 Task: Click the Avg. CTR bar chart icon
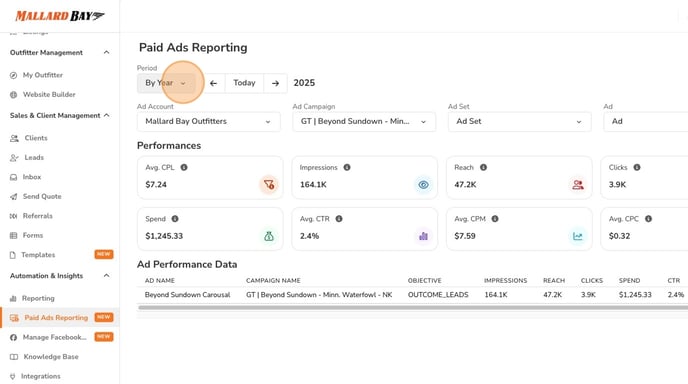pyautogui.click(x=423, y=236)
